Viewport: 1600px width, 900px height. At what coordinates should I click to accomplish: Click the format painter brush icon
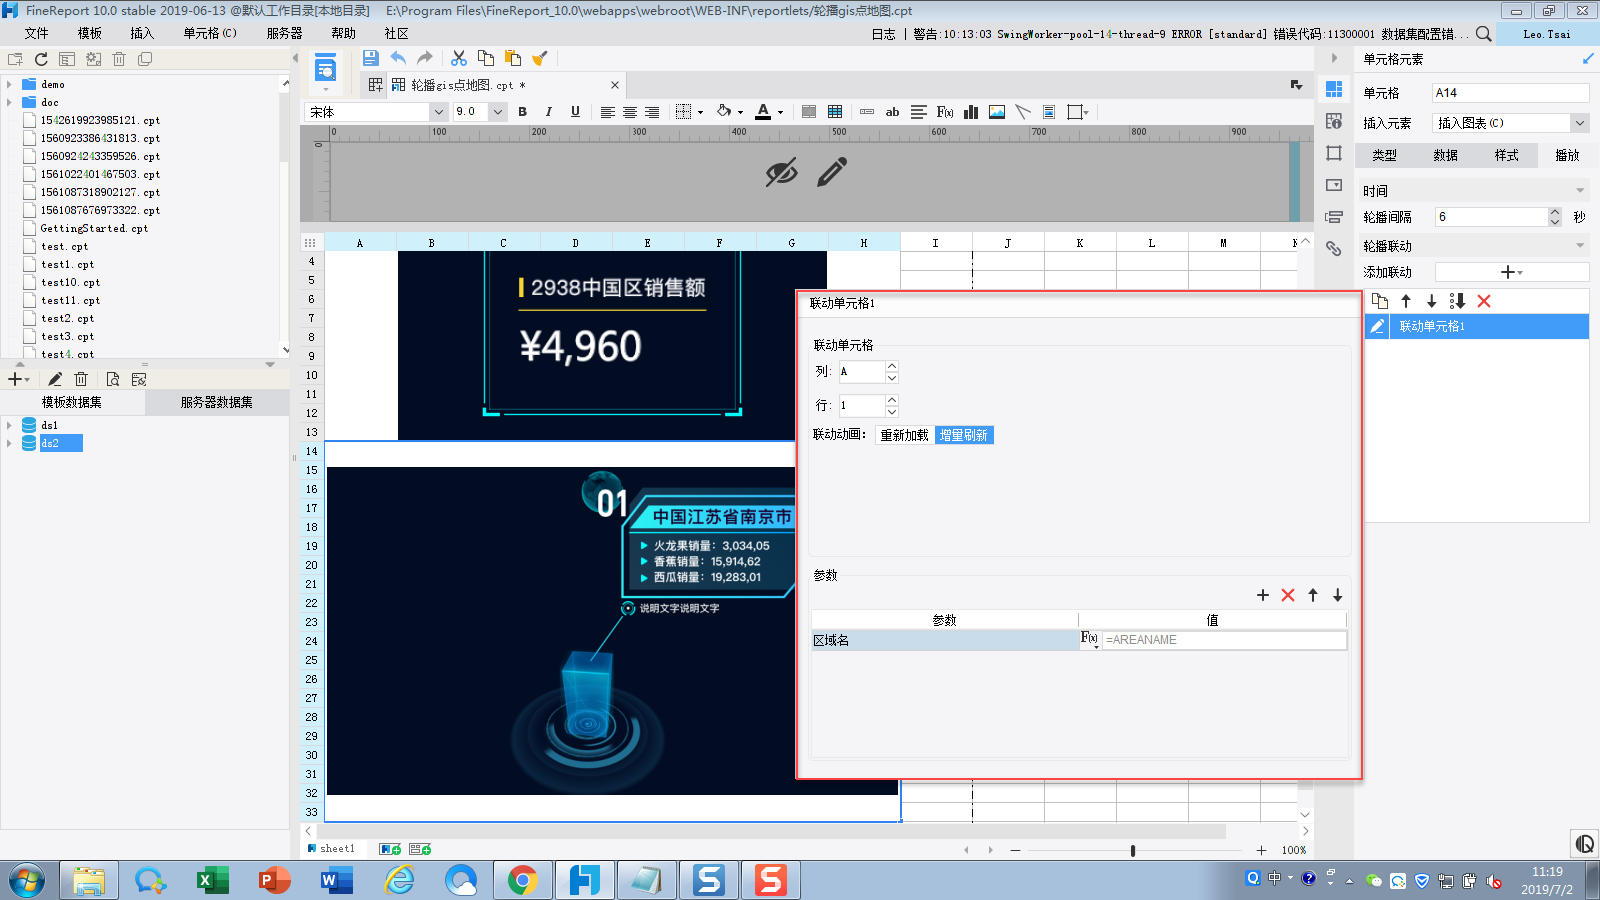[540, 58]
